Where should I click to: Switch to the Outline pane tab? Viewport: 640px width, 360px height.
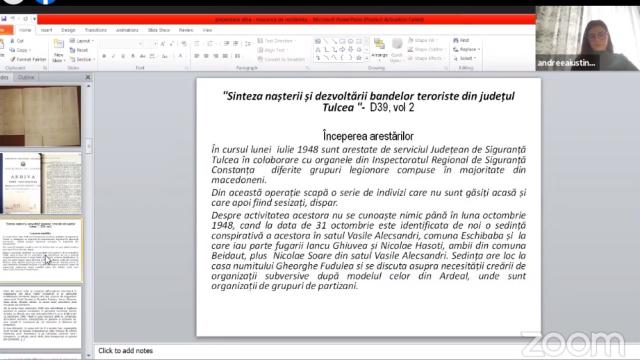tap(26, 77)
